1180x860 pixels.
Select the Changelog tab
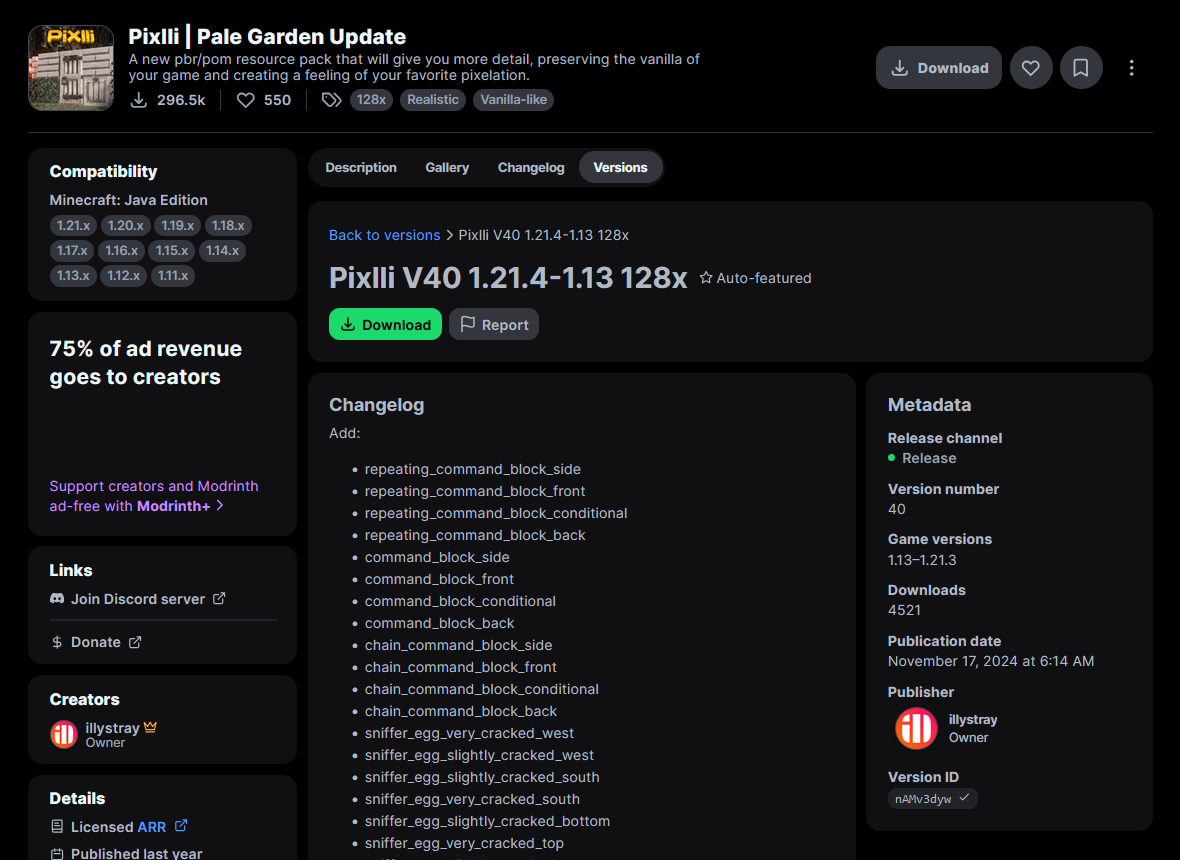(531, 168)
